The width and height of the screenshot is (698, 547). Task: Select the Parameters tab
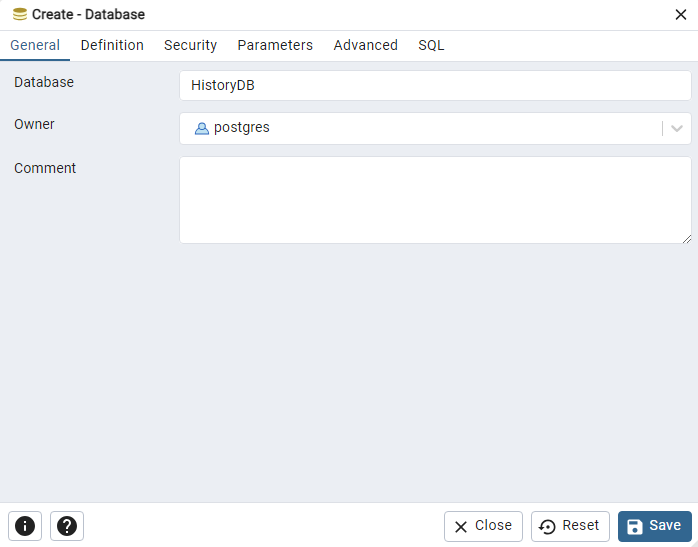(275, 45)
